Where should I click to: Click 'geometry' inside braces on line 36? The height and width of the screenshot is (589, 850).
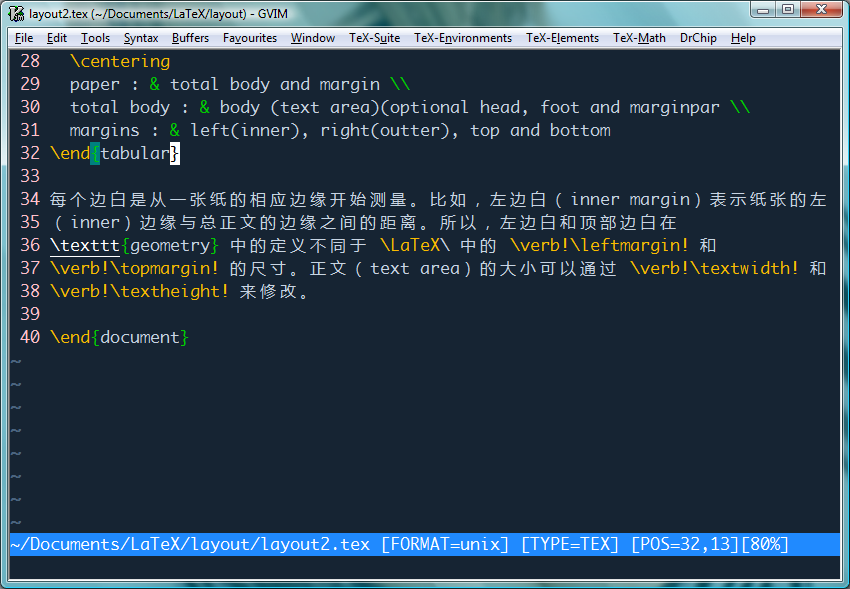coord(170,245)
